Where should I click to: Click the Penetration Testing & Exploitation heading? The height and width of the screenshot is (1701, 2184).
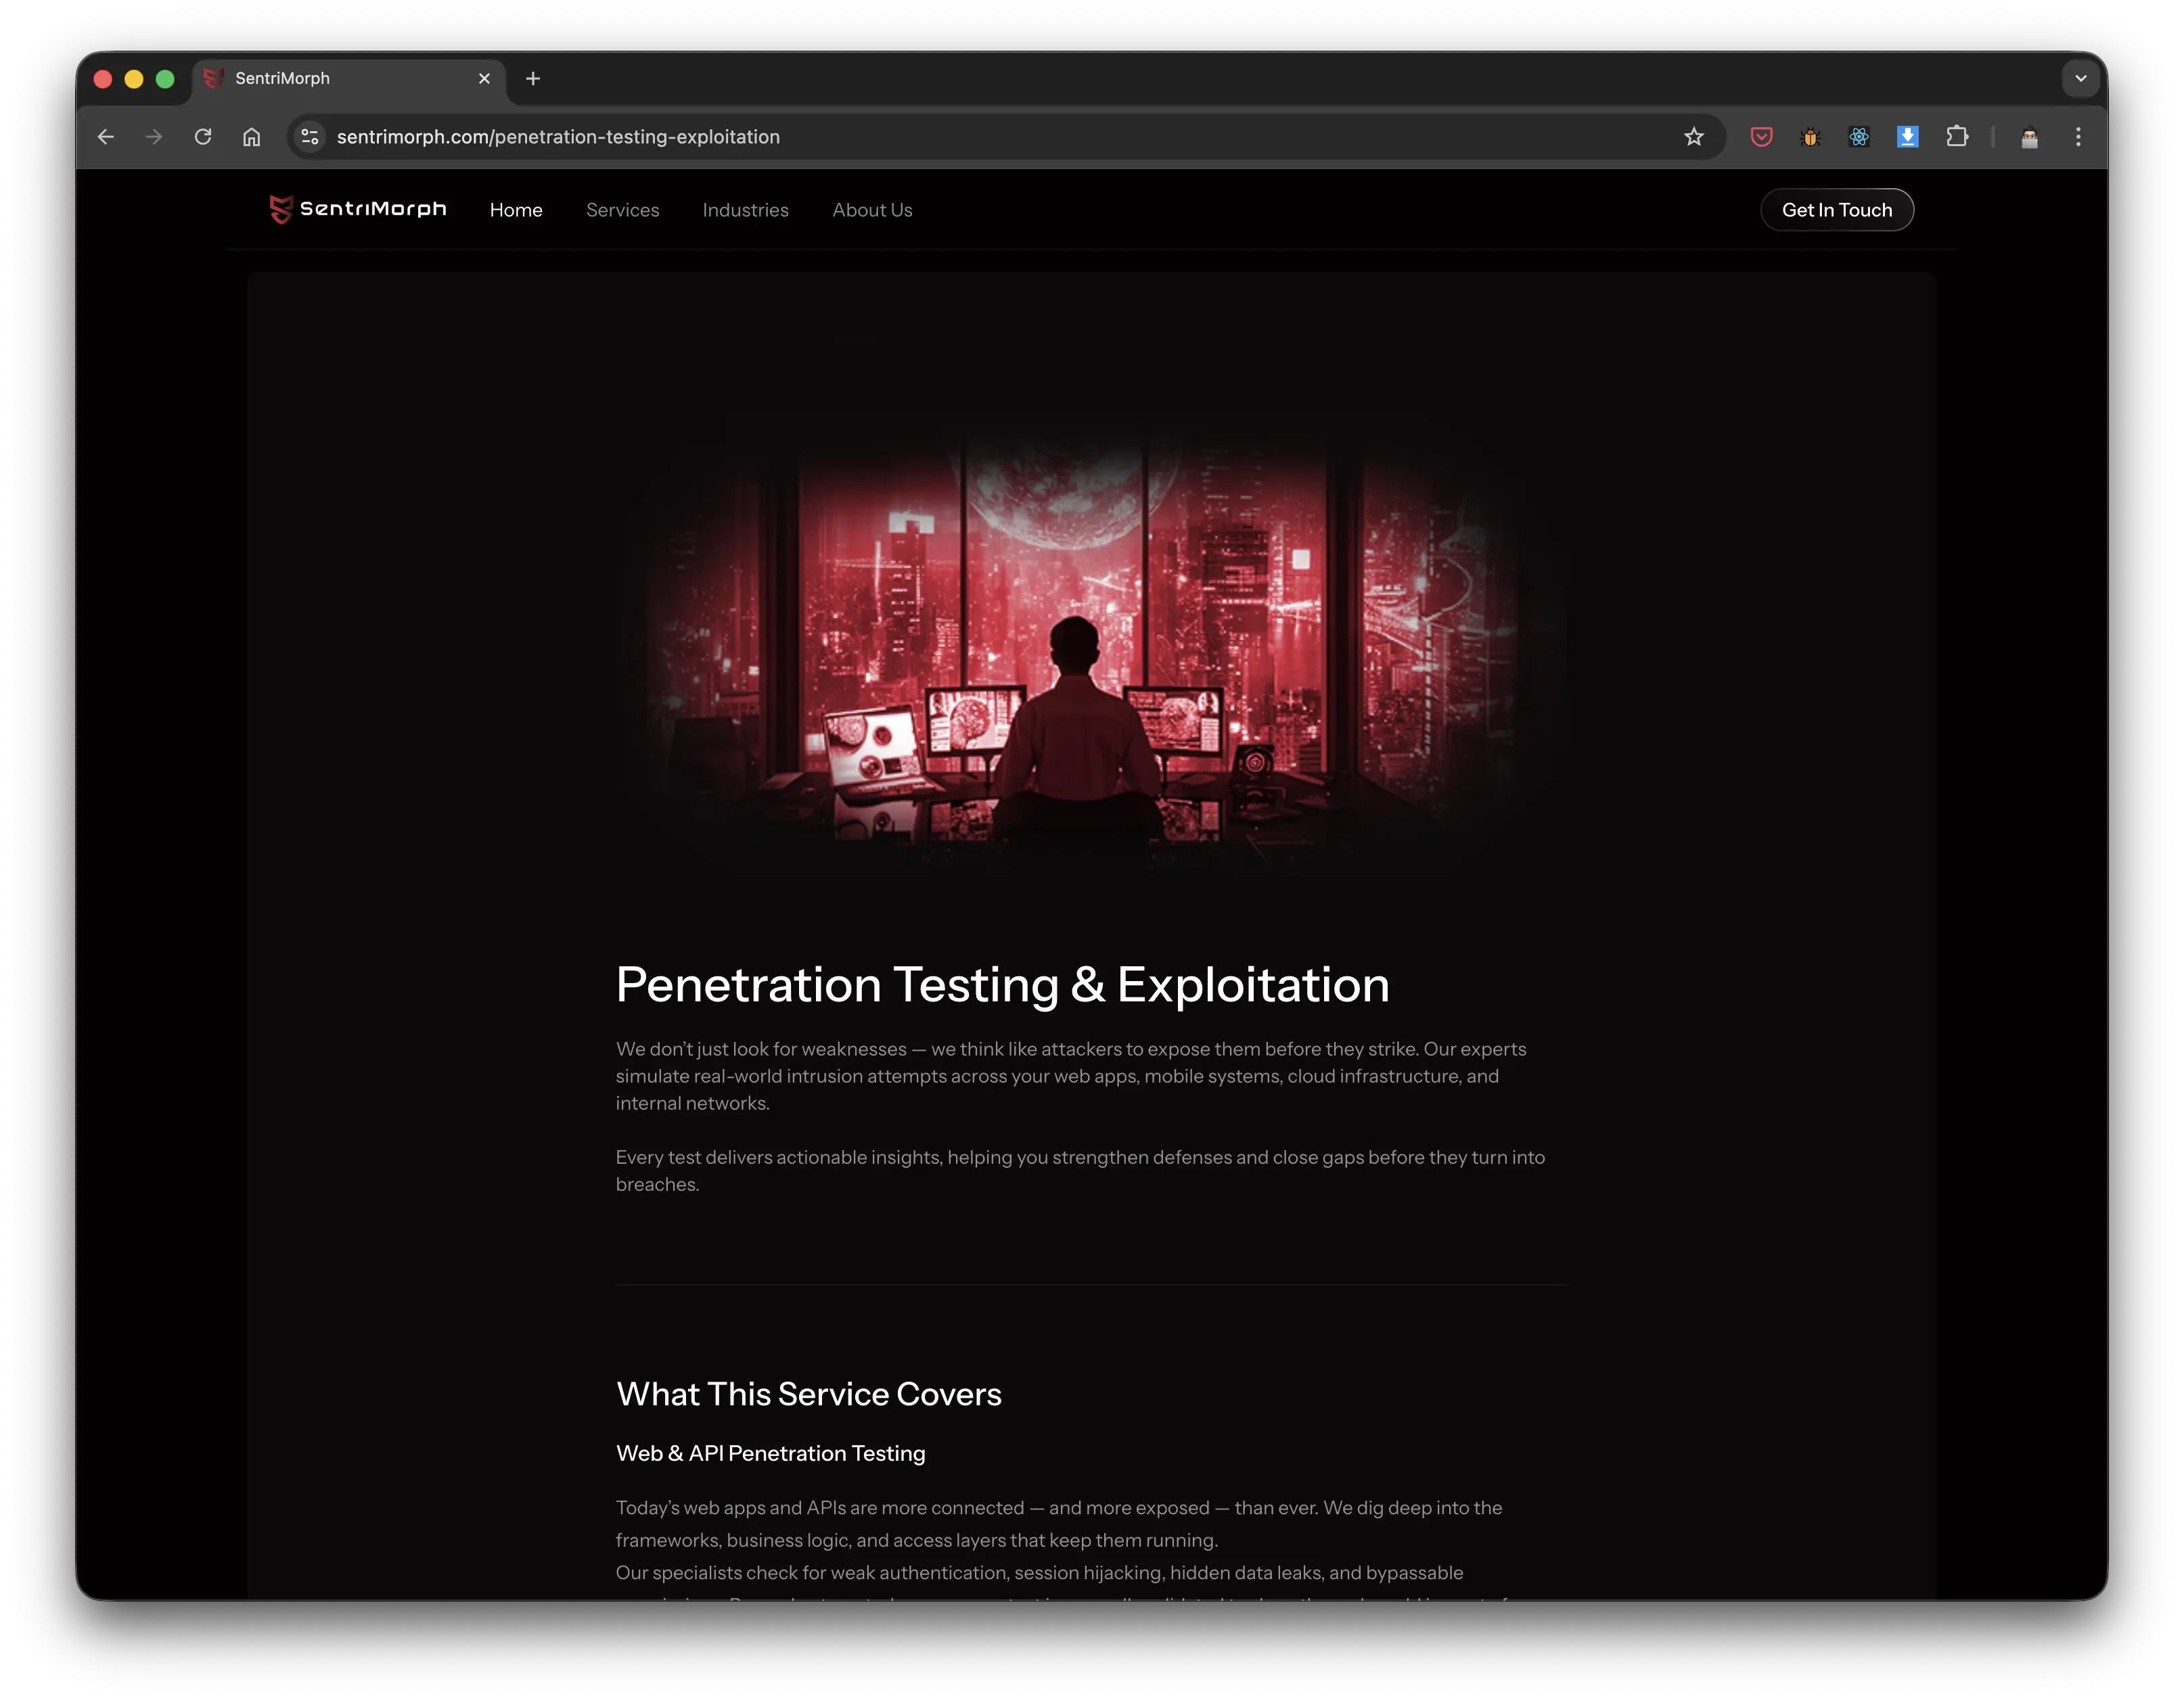[x=1003, y=984]
